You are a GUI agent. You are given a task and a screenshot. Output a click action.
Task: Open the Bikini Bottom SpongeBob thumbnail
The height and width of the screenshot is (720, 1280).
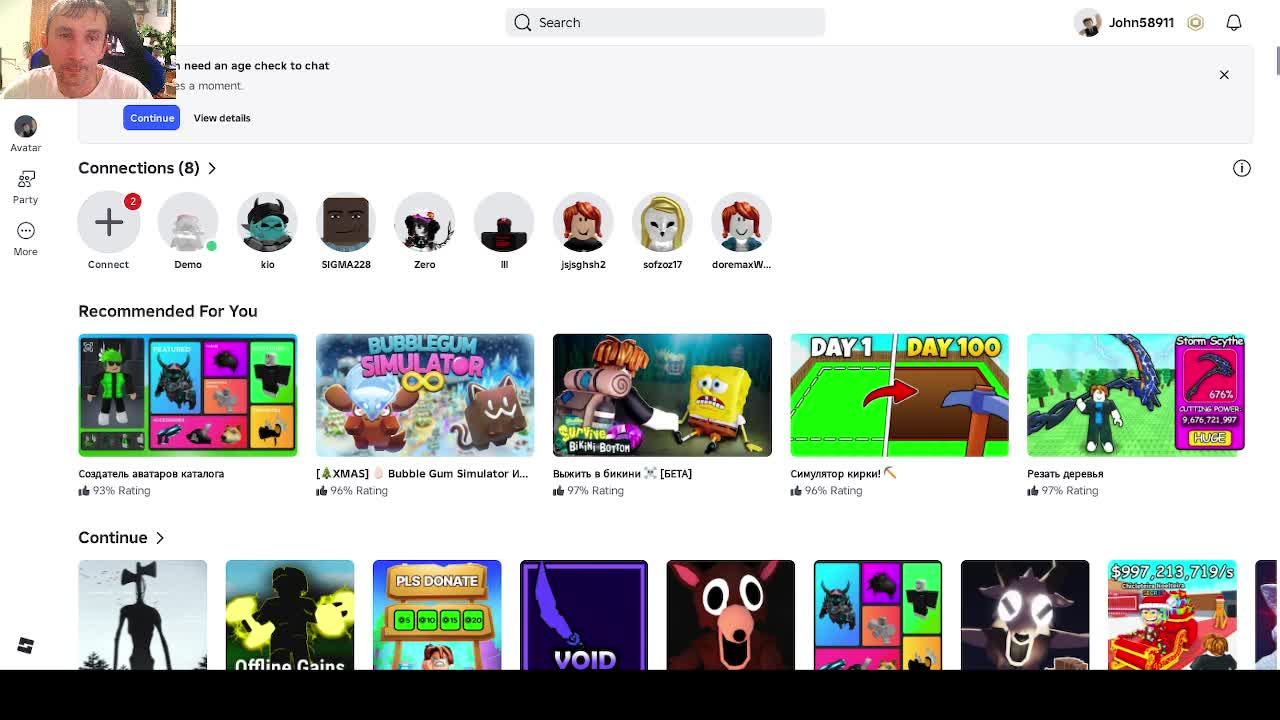(x=662, y=395)
